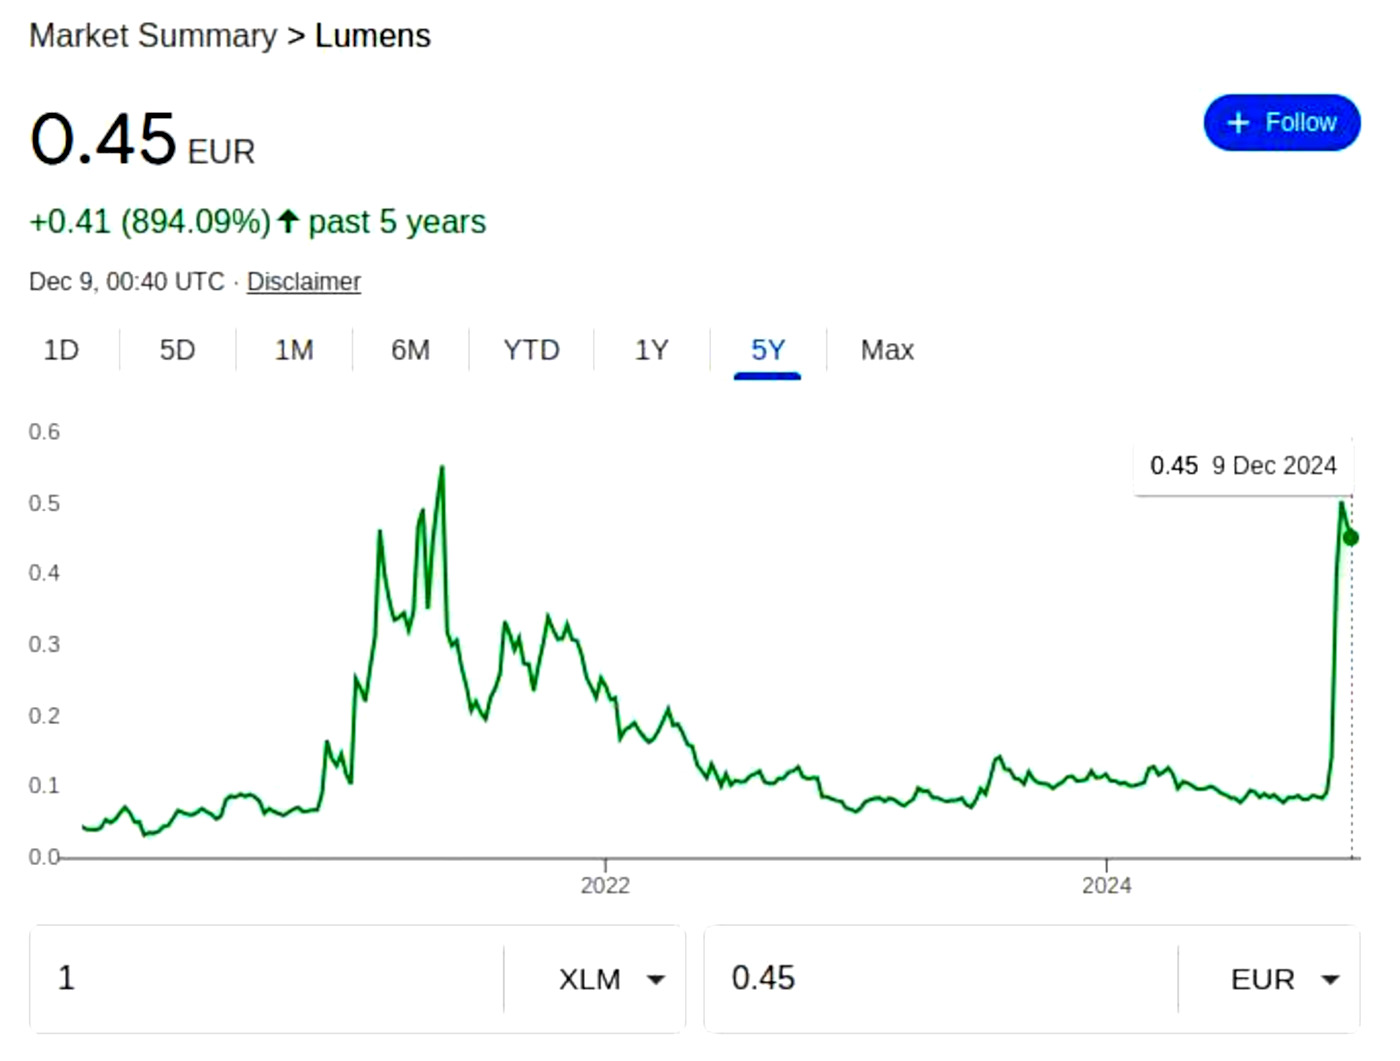Viewport: 1400px width, 1061px height.
Task: Click the EUR amount field showing 0.45
Action: point(941,978)
